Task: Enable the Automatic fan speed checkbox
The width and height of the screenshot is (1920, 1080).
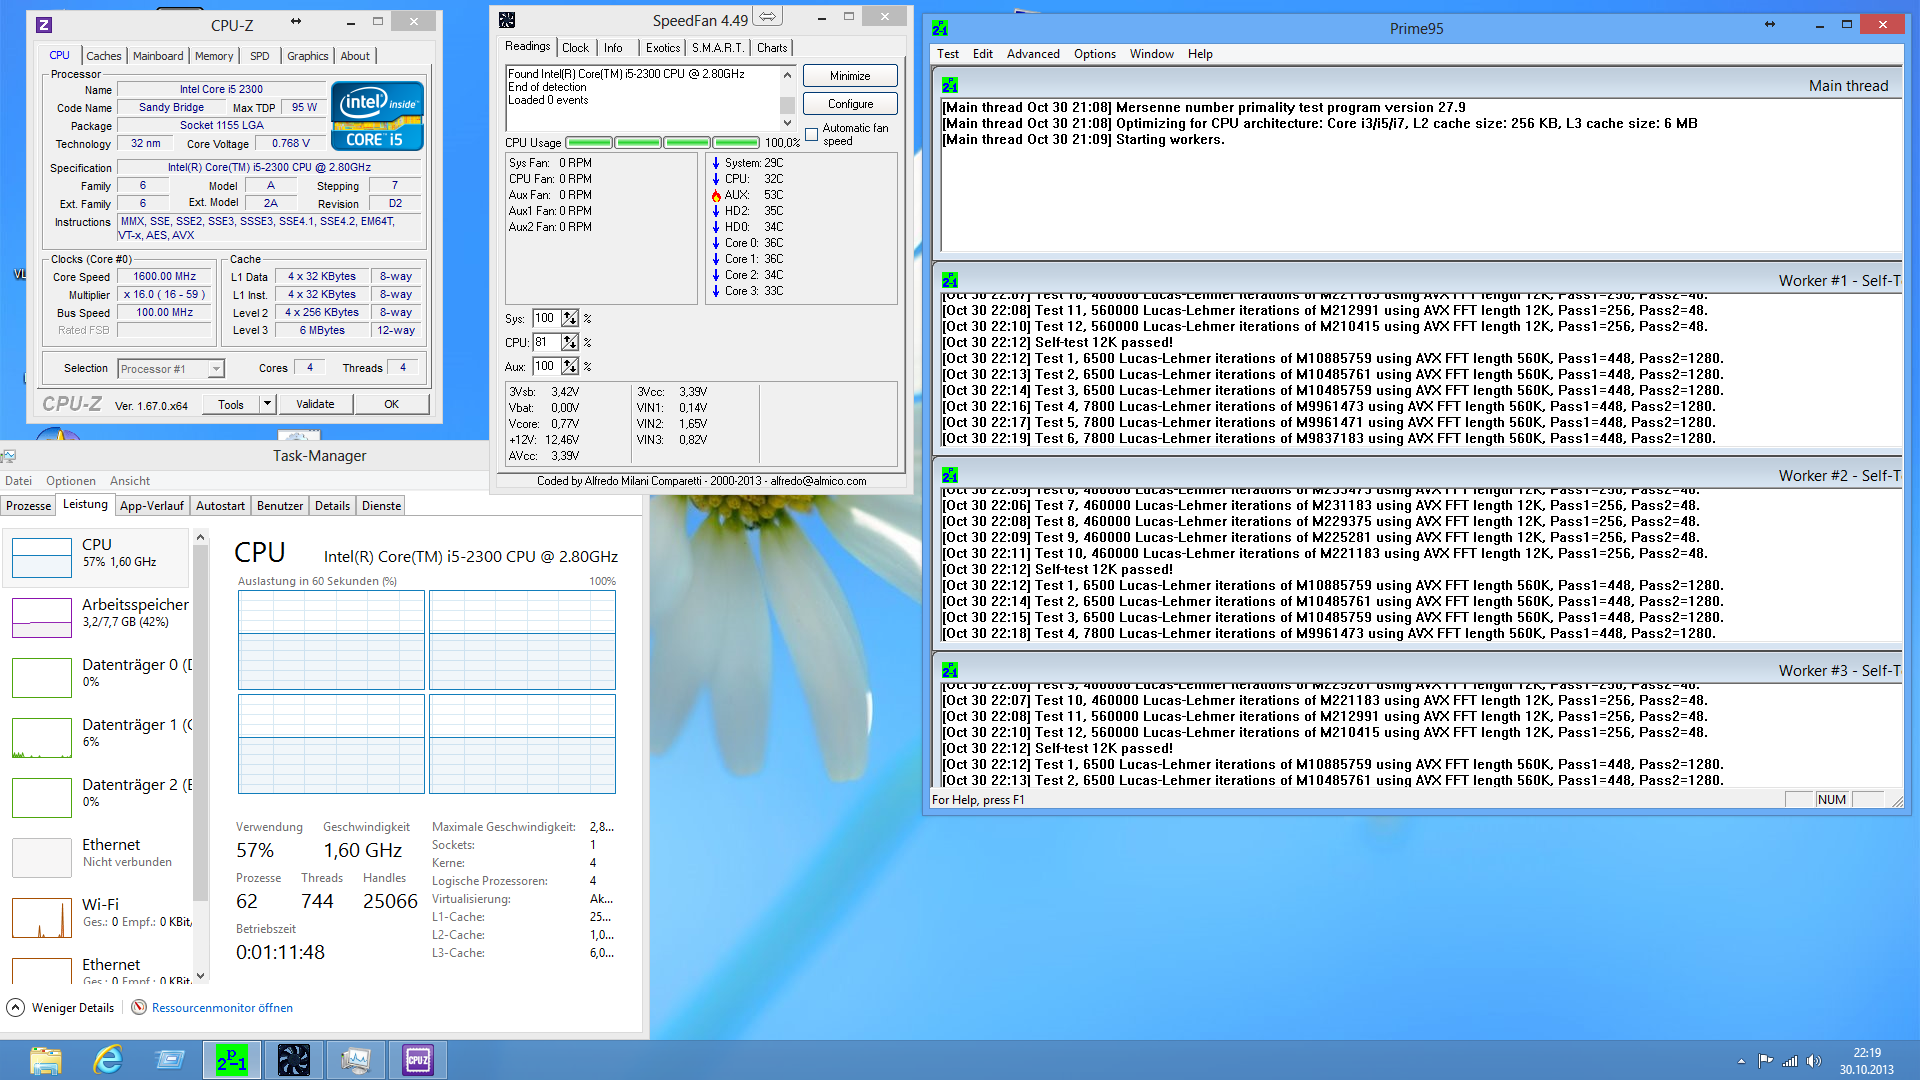Action: (x=812, y=134)
